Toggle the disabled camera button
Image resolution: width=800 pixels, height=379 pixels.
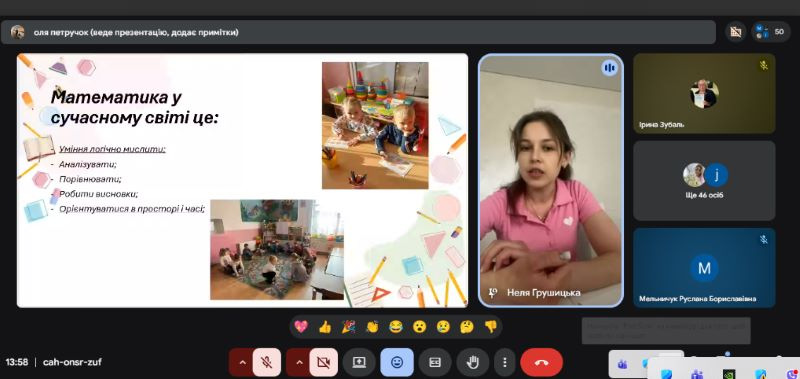pos(323,362)
